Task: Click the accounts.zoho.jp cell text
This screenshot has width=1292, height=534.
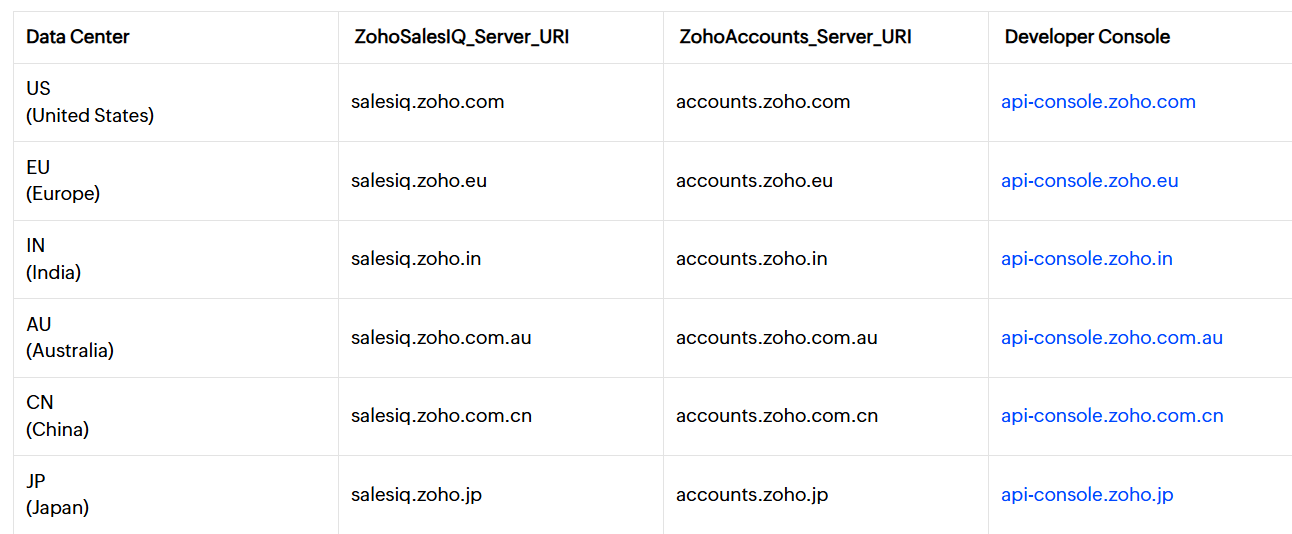Action: 752,495
